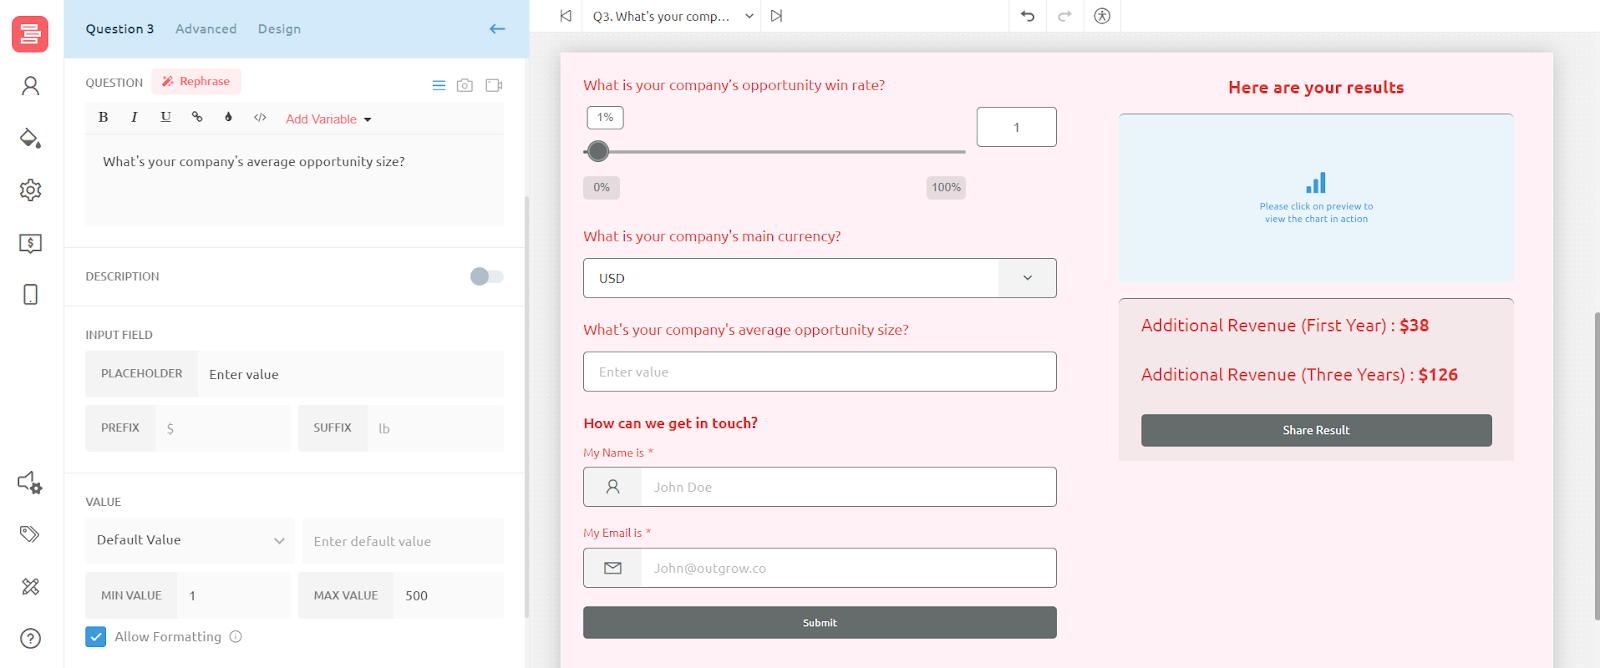Go back using the blue left arrow
This screenshot has width=1600, height=668.
[497, 29]
